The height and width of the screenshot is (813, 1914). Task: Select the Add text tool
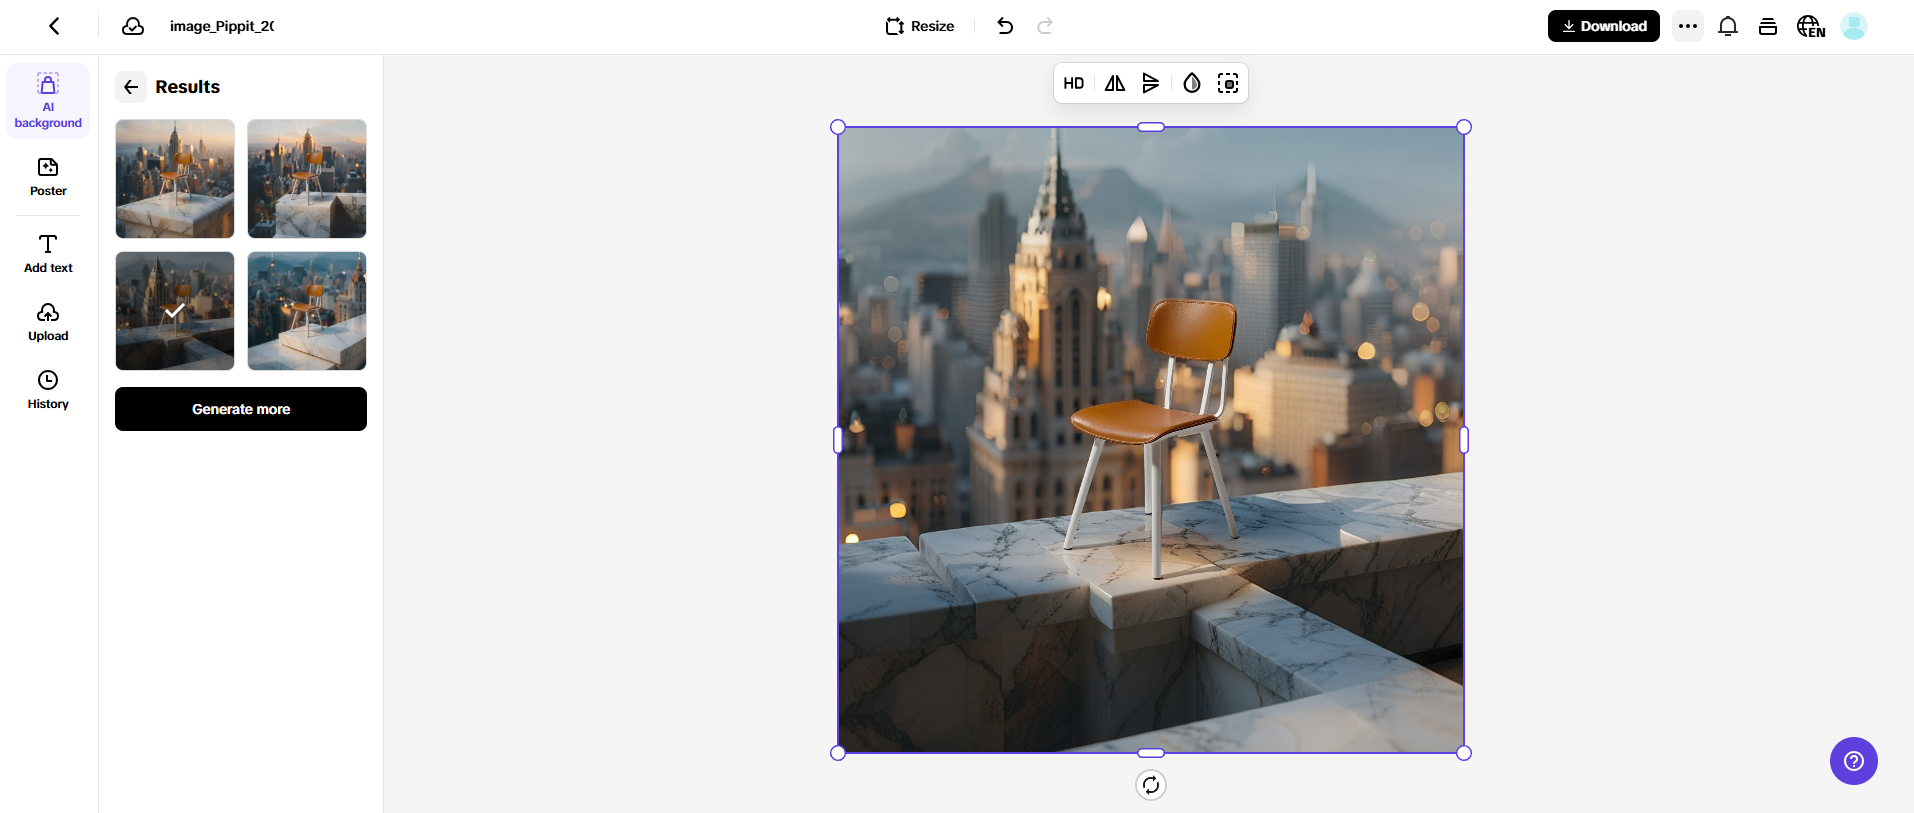tap(48, 253)
